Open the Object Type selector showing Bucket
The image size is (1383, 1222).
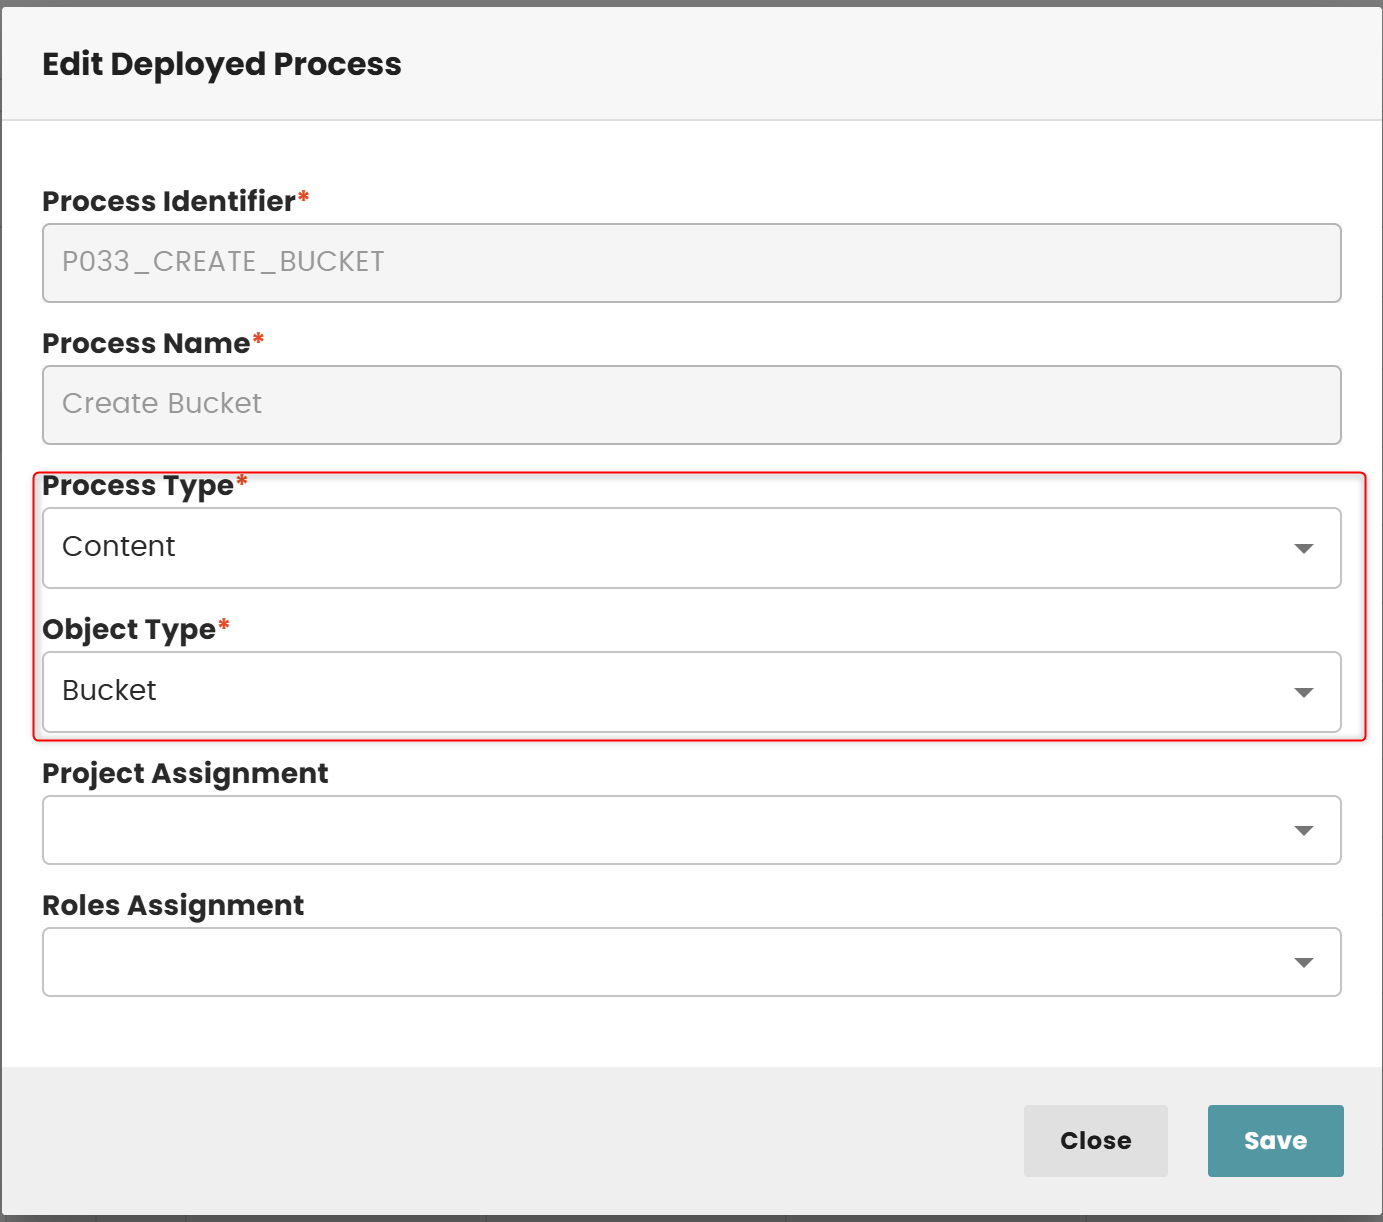690,691
